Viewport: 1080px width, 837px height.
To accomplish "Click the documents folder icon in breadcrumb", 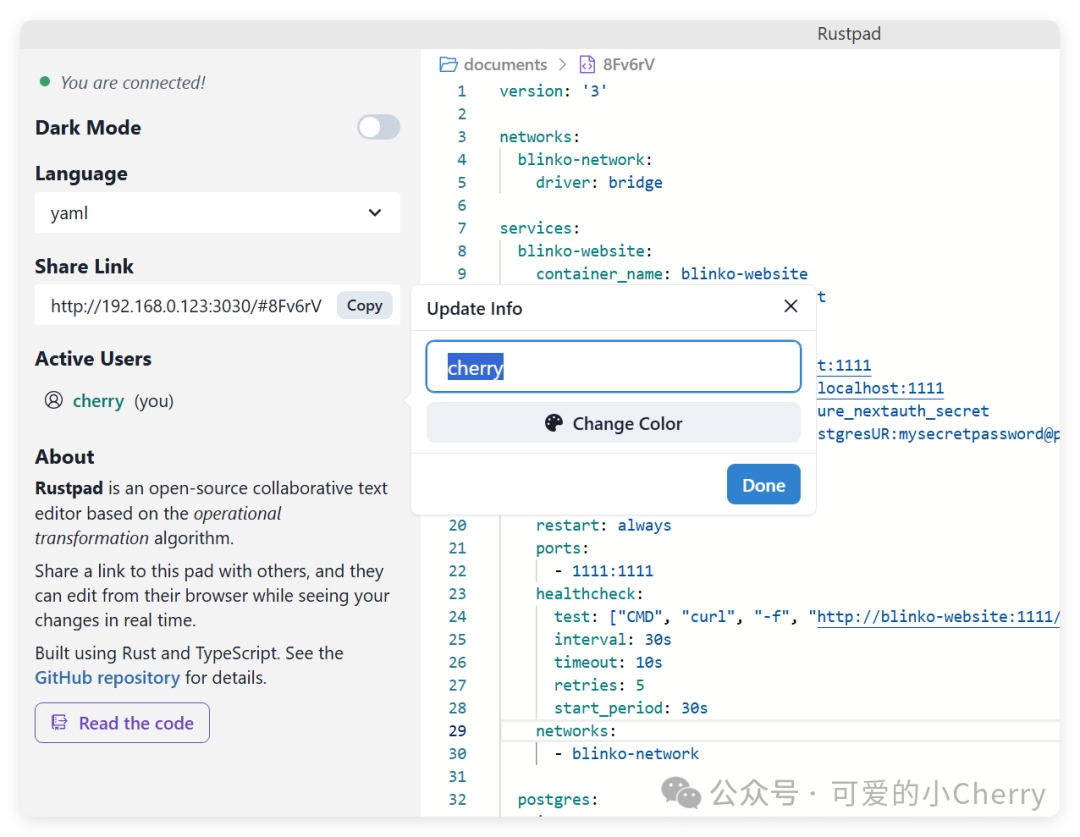I will pos(448,65).
